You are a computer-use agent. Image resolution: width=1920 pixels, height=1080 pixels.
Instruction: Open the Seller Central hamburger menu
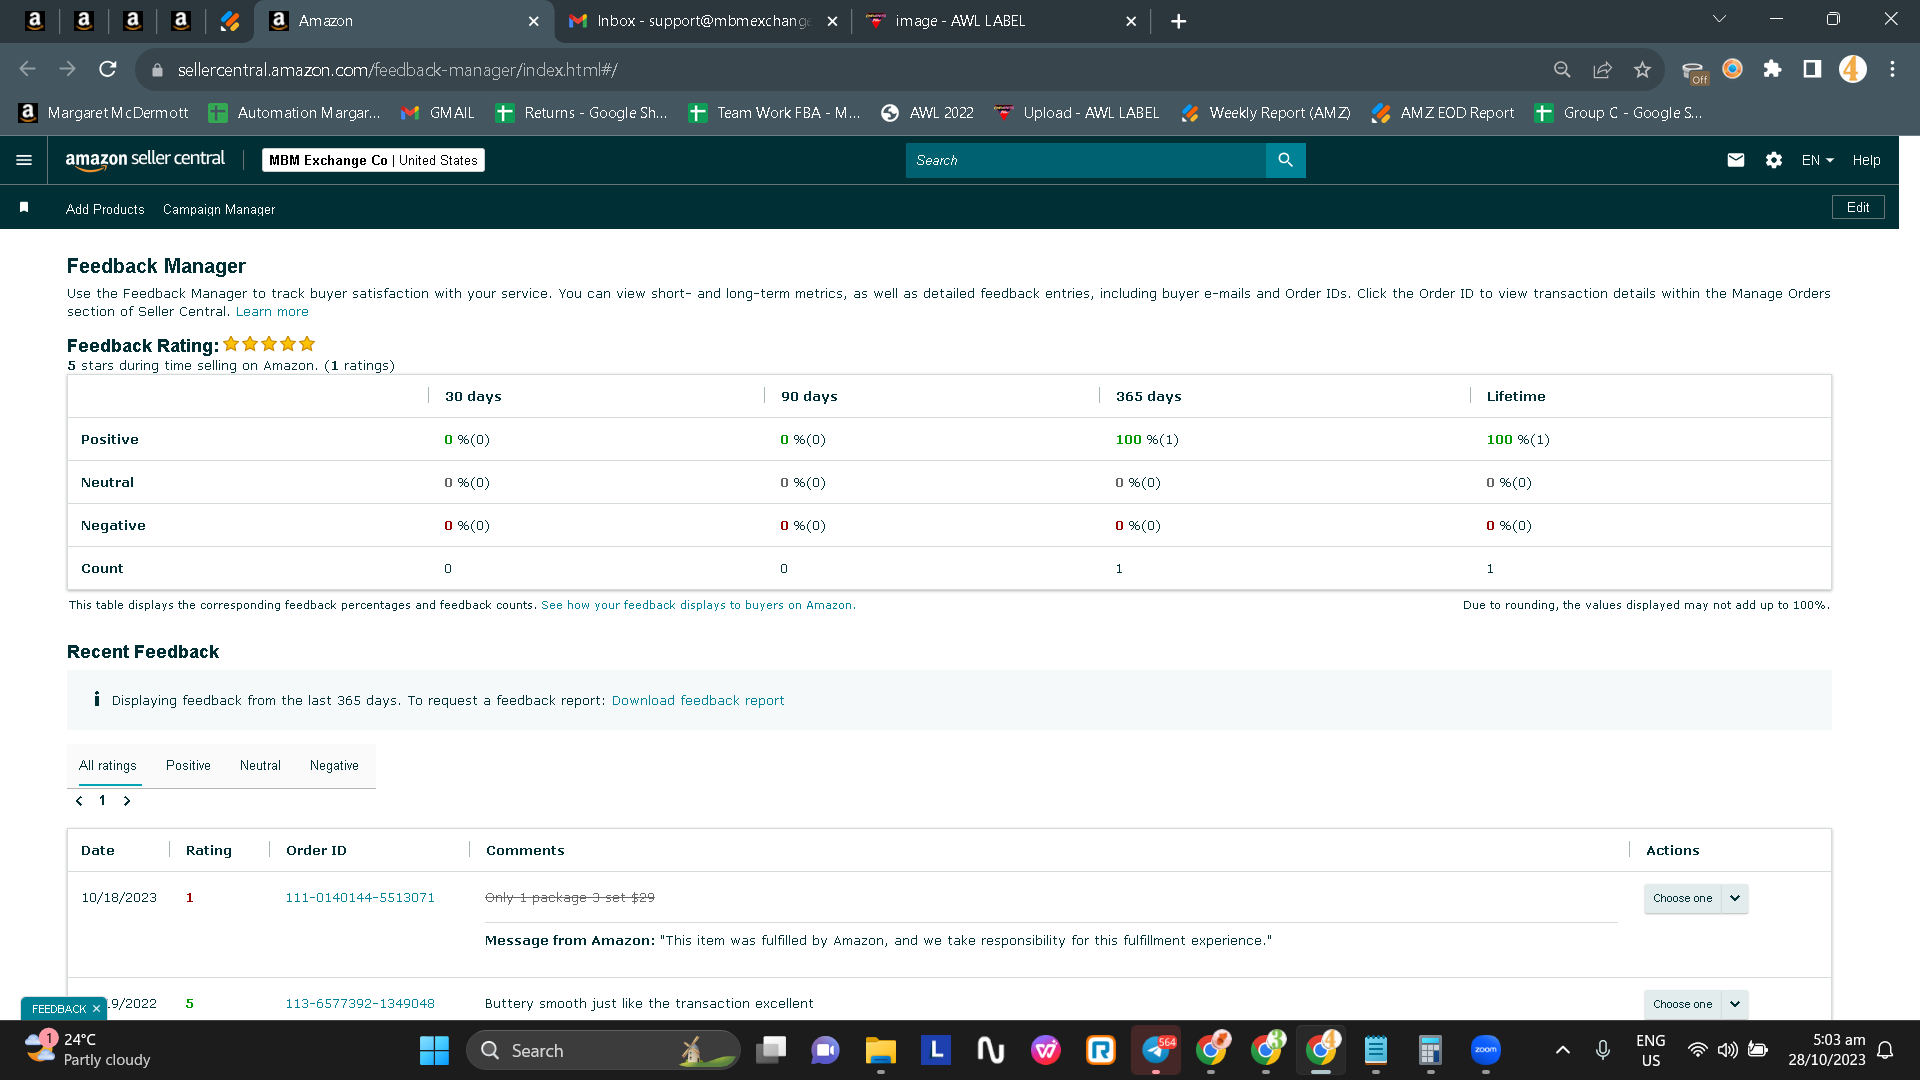(24, 160)
